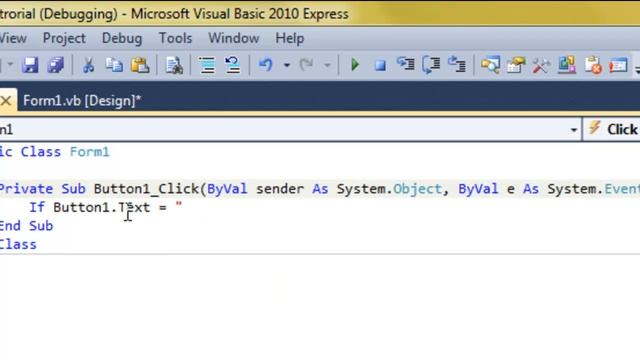
Task: Expand the Redo history dropdown arrow
Action: click(x=327, y=65)
